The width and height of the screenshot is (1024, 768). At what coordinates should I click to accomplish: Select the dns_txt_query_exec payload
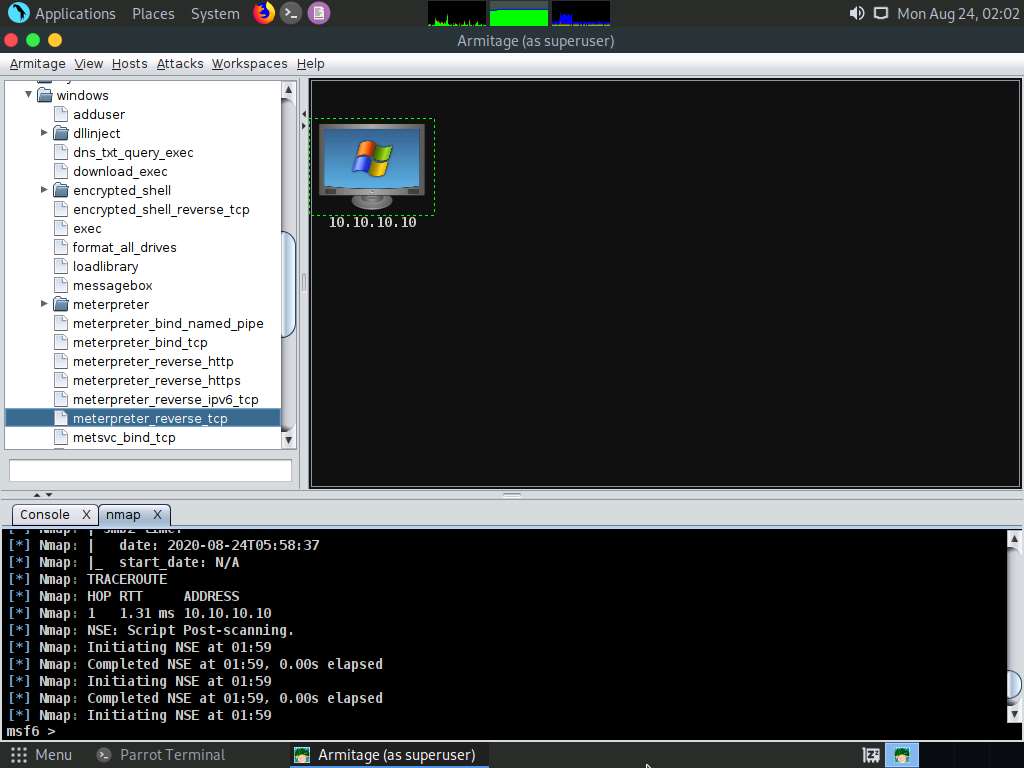click(133, 152)
